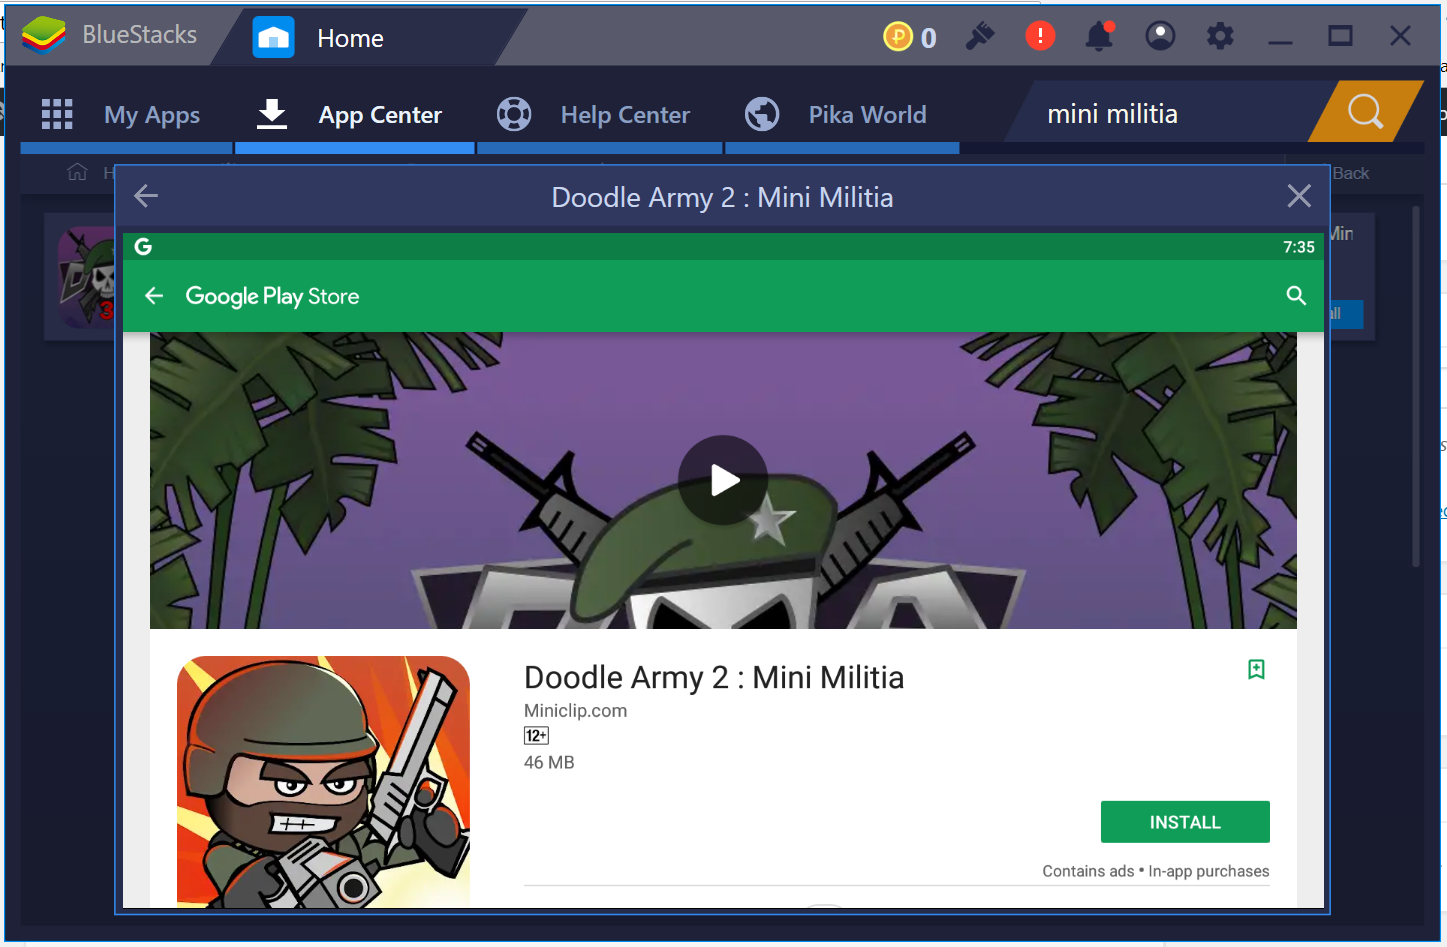Click the Back link behind the popup

coord(1351,173)
